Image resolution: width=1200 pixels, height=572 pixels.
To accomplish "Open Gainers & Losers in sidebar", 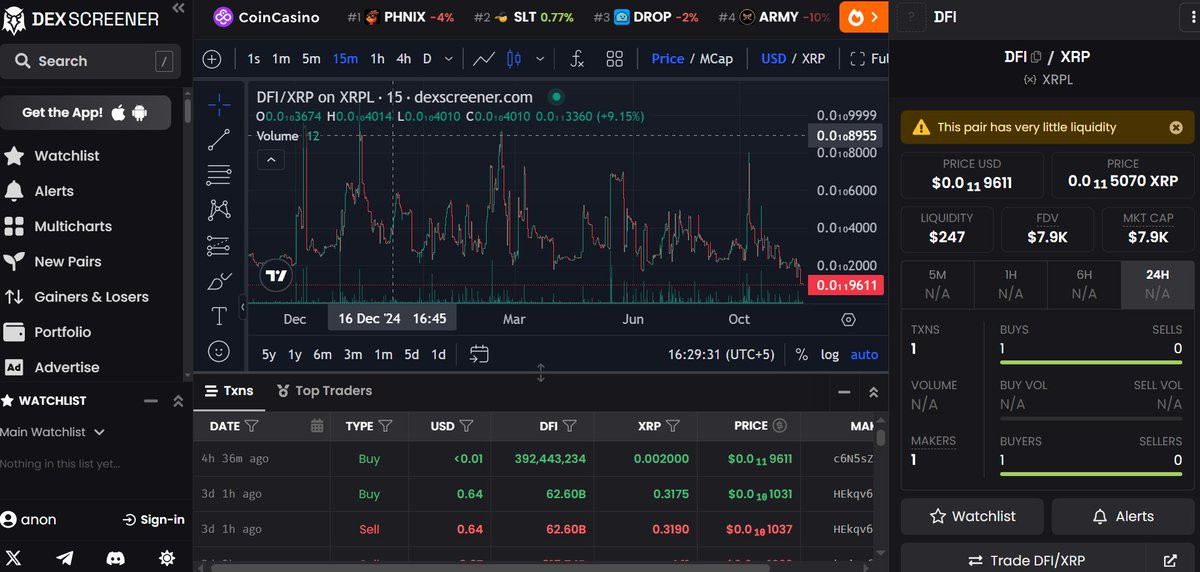I will coord(91,297).
